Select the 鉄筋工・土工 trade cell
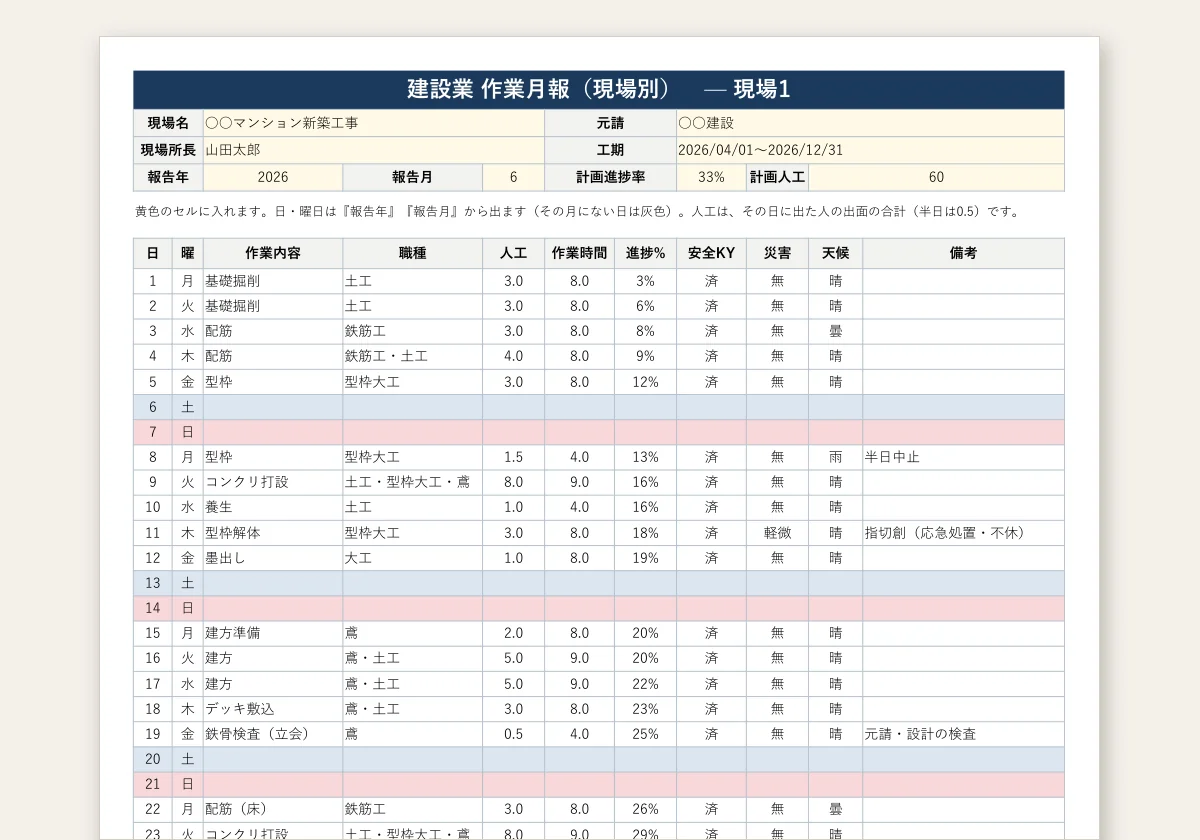The image size is (1200, 840). (413, 356)
